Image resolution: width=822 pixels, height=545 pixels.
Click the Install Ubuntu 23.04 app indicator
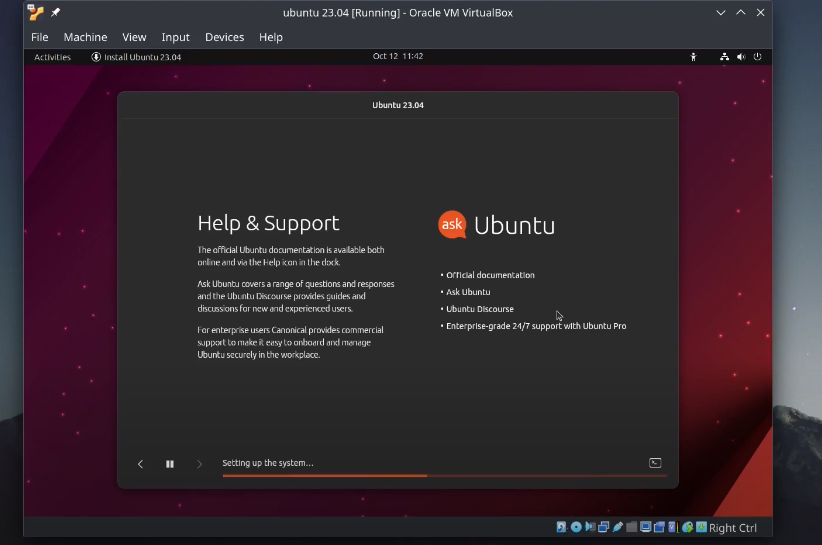(x=136, y=57)
